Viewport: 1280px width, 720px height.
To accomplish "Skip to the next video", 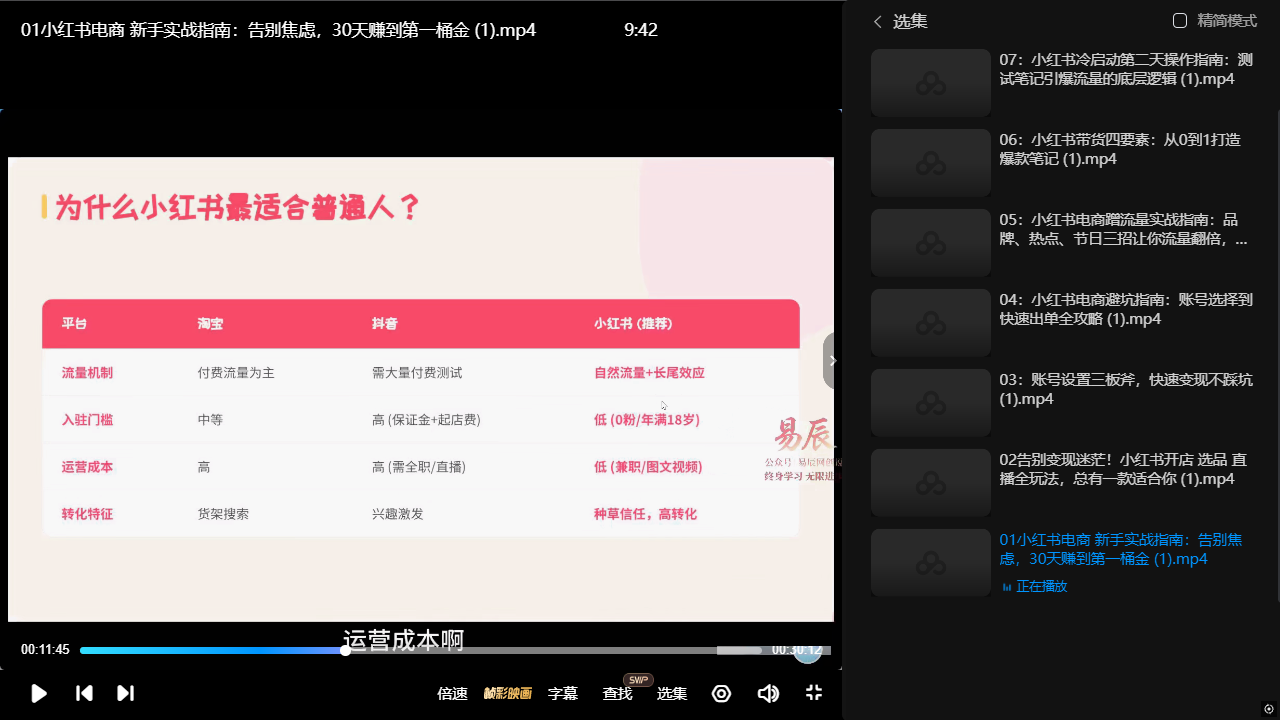I will tap(125, 693).
